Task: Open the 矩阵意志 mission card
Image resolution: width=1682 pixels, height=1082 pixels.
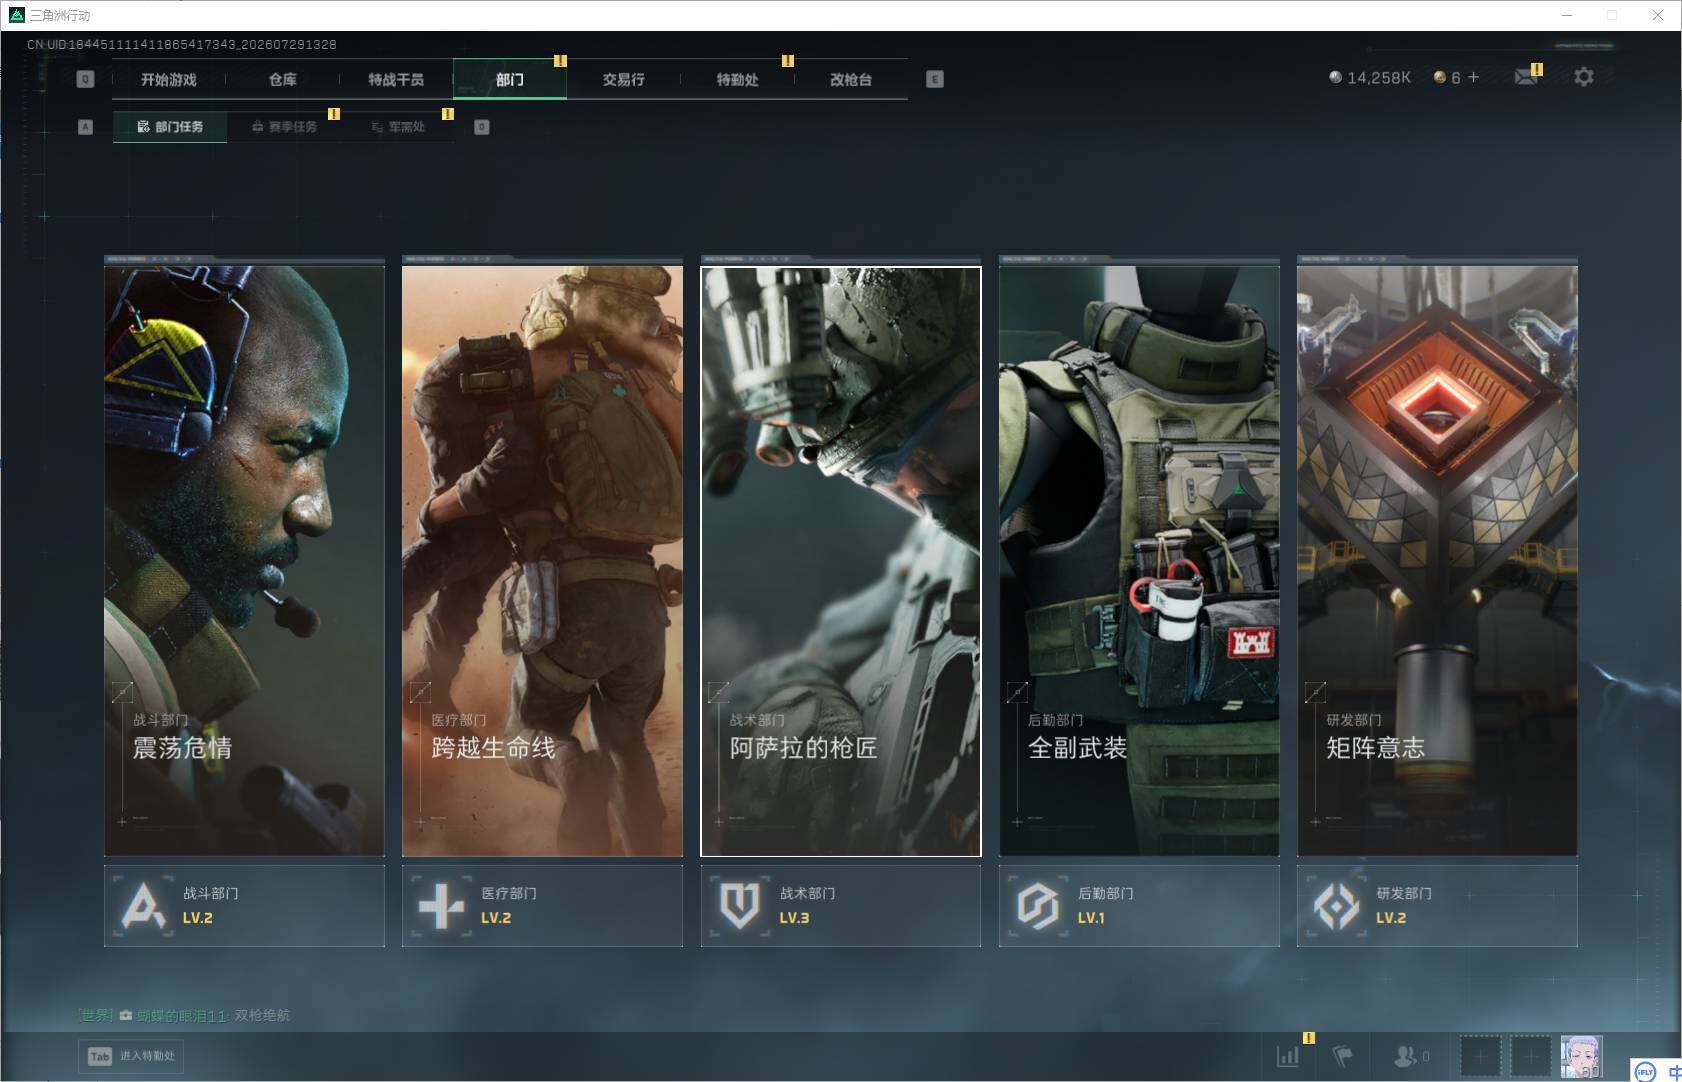Action: 1437,560
